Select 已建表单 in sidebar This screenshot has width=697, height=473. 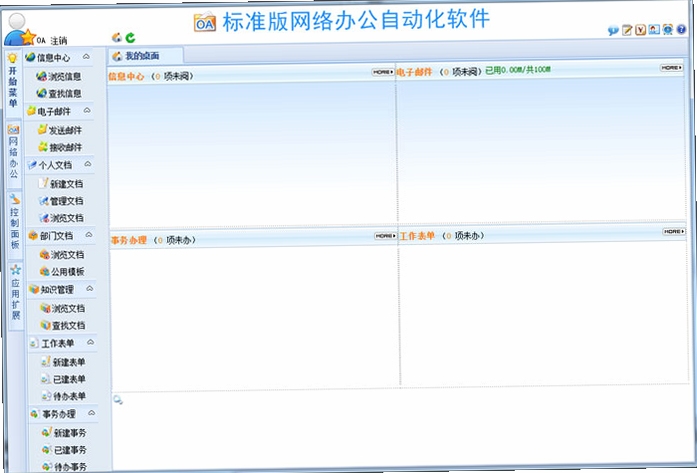64,379
